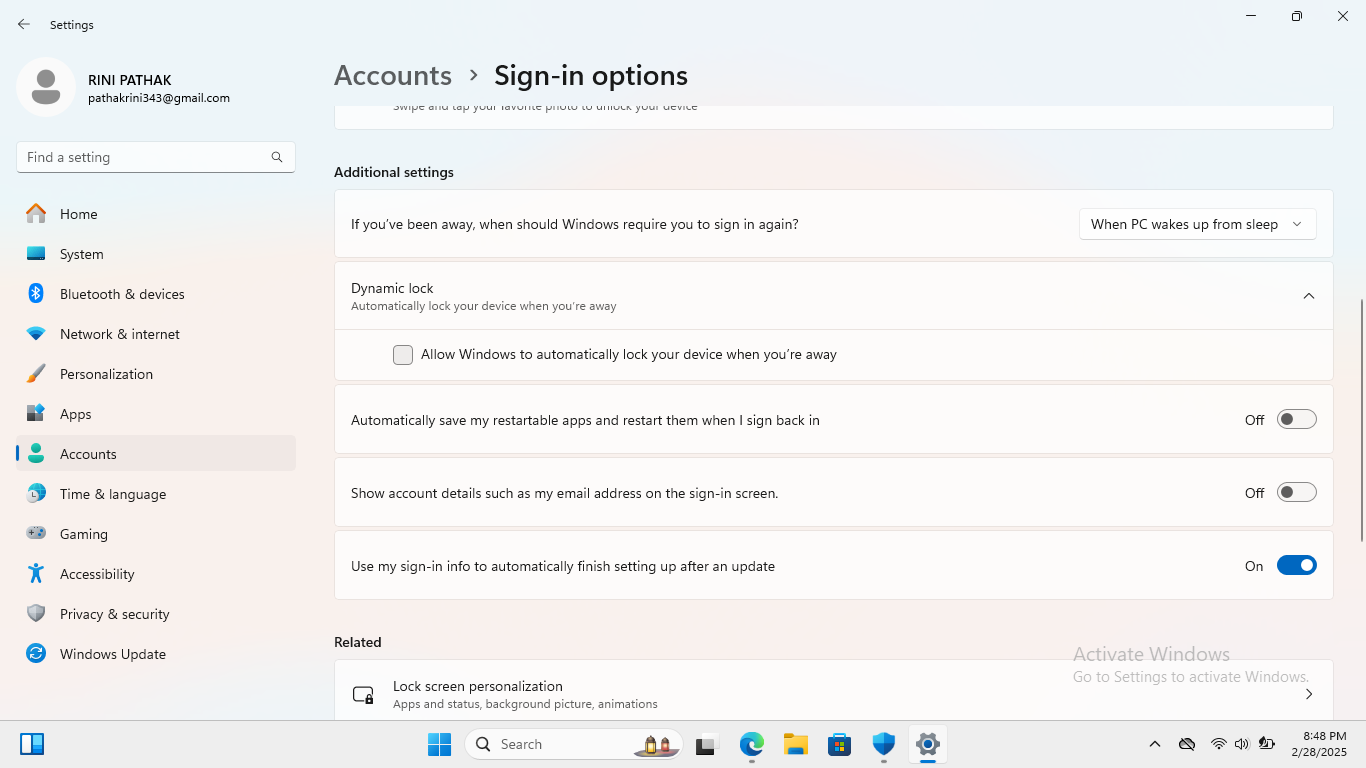Launch Microsoft Edge from the taskbar
Image resolution: width=1366 pixels, height=768 pixels.
click(x=752, y=744)
